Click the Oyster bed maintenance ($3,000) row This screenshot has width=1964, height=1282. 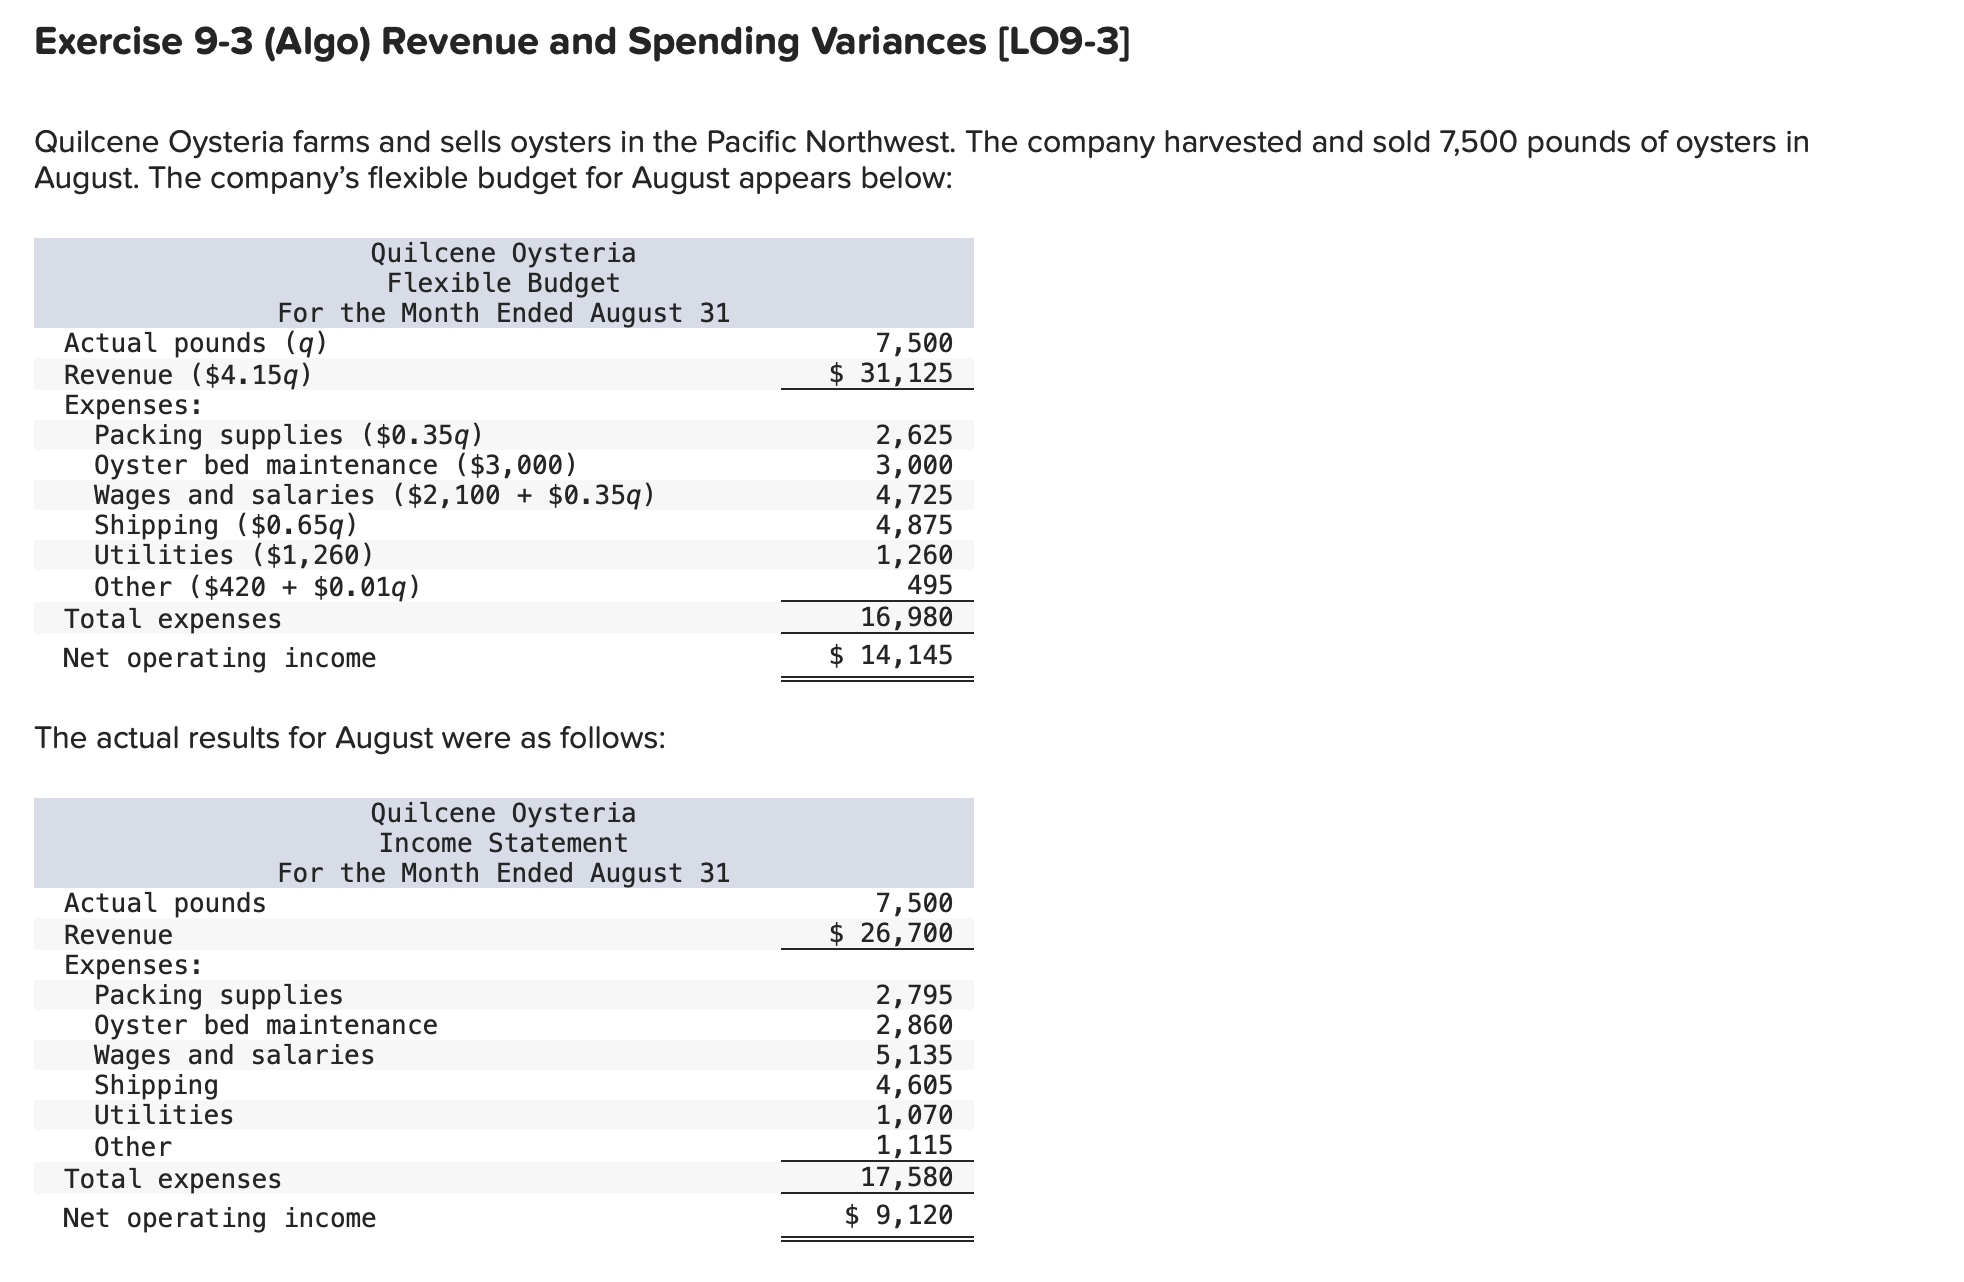(334, 465)
